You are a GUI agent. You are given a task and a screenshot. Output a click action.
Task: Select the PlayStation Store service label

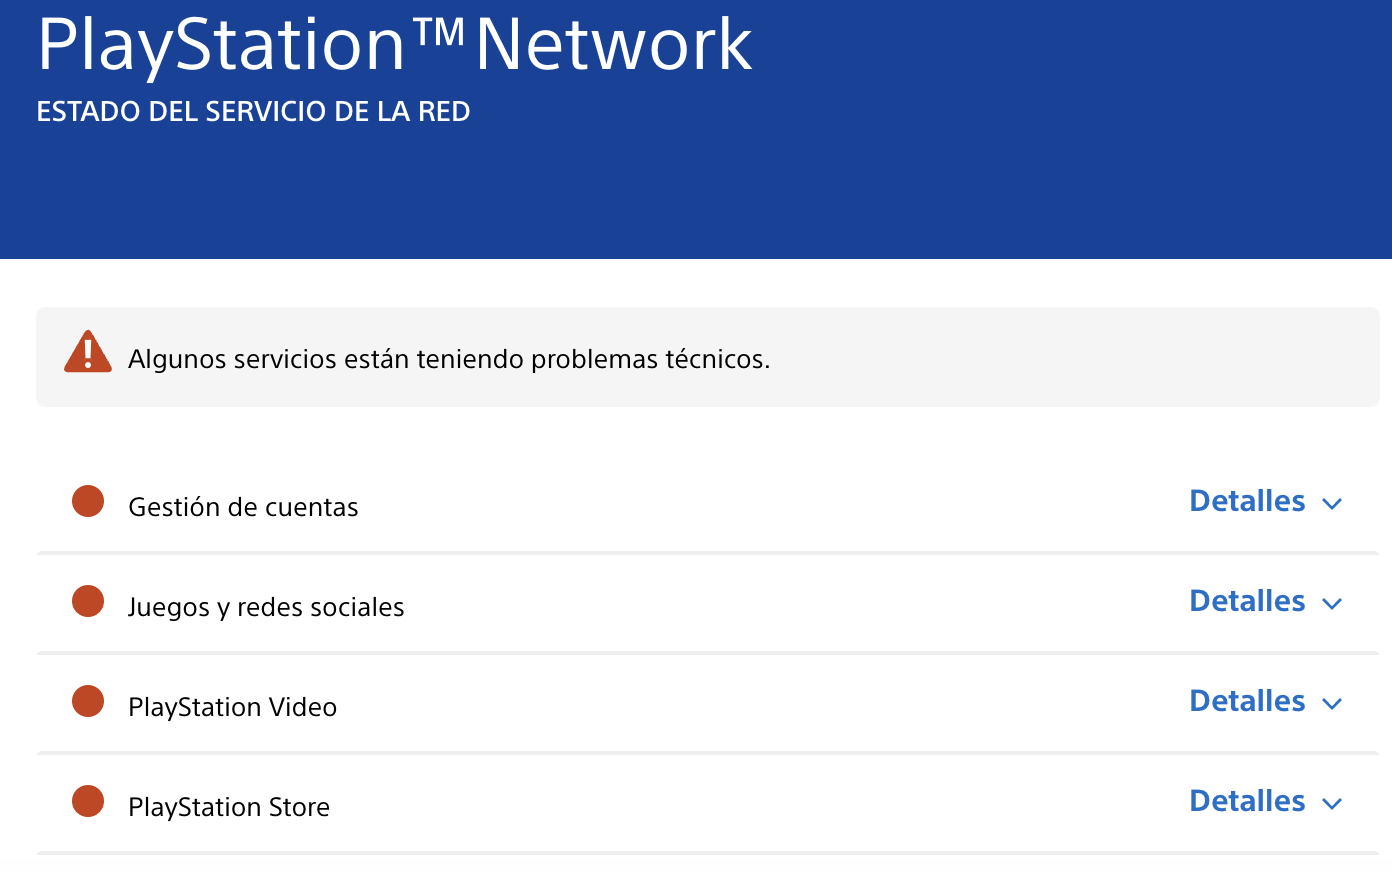tap(229, 807)
